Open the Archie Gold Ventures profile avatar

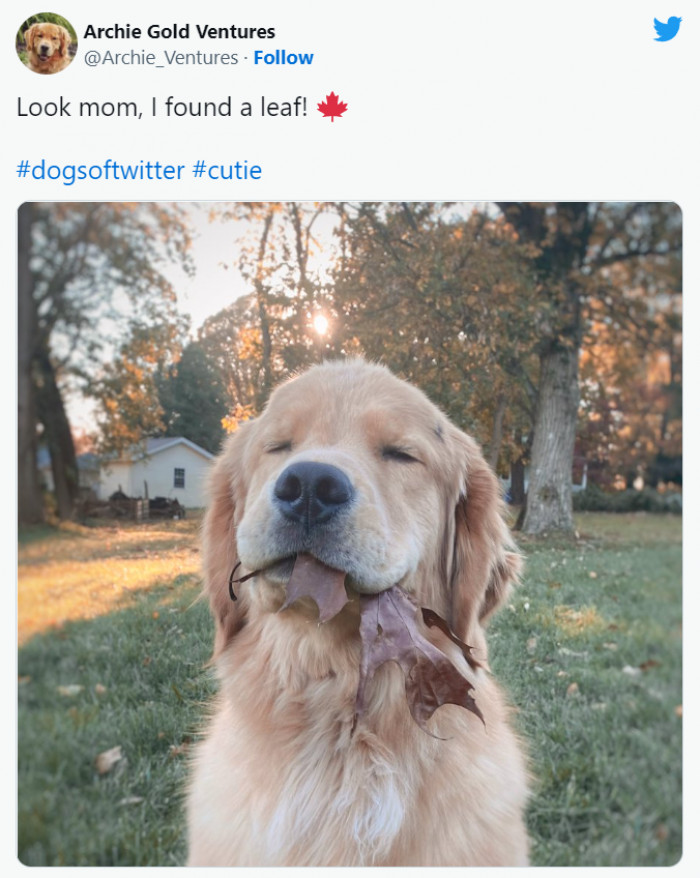(46, 43)
